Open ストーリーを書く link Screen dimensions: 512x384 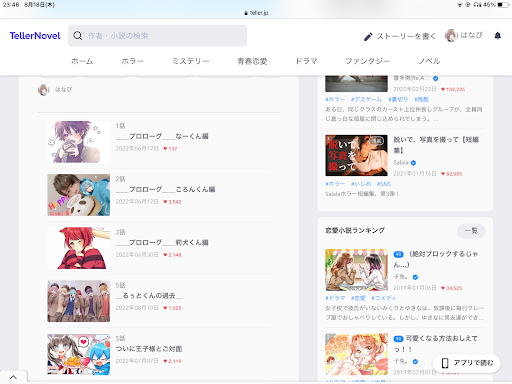point(406,36)
